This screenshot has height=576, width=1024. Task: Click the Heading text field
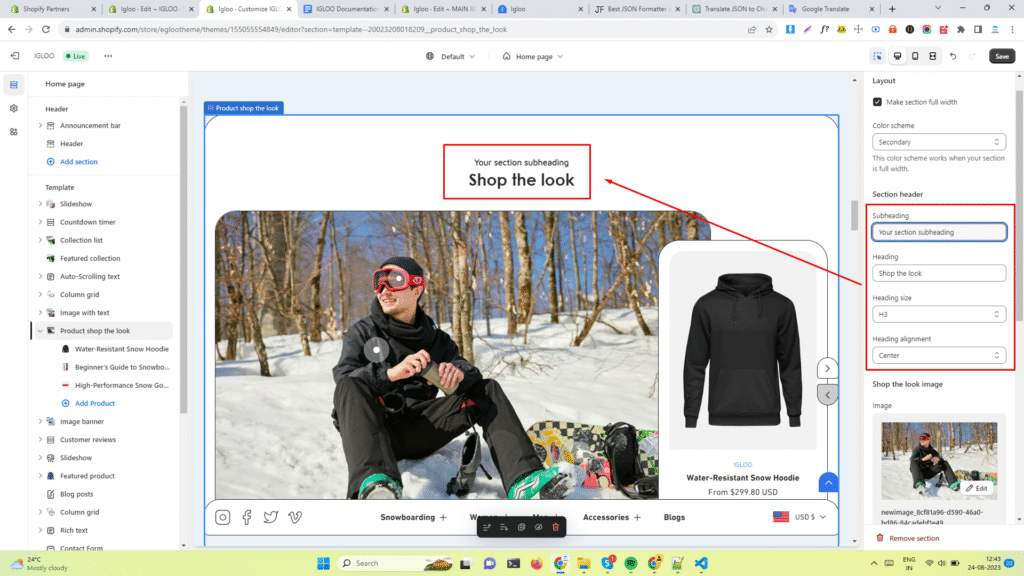coord(938,273)
